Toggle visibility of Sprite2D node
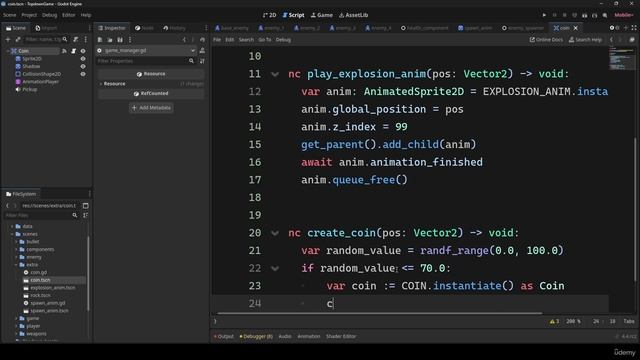The height and width of the screenshot is (360, 640). point(83,59)
